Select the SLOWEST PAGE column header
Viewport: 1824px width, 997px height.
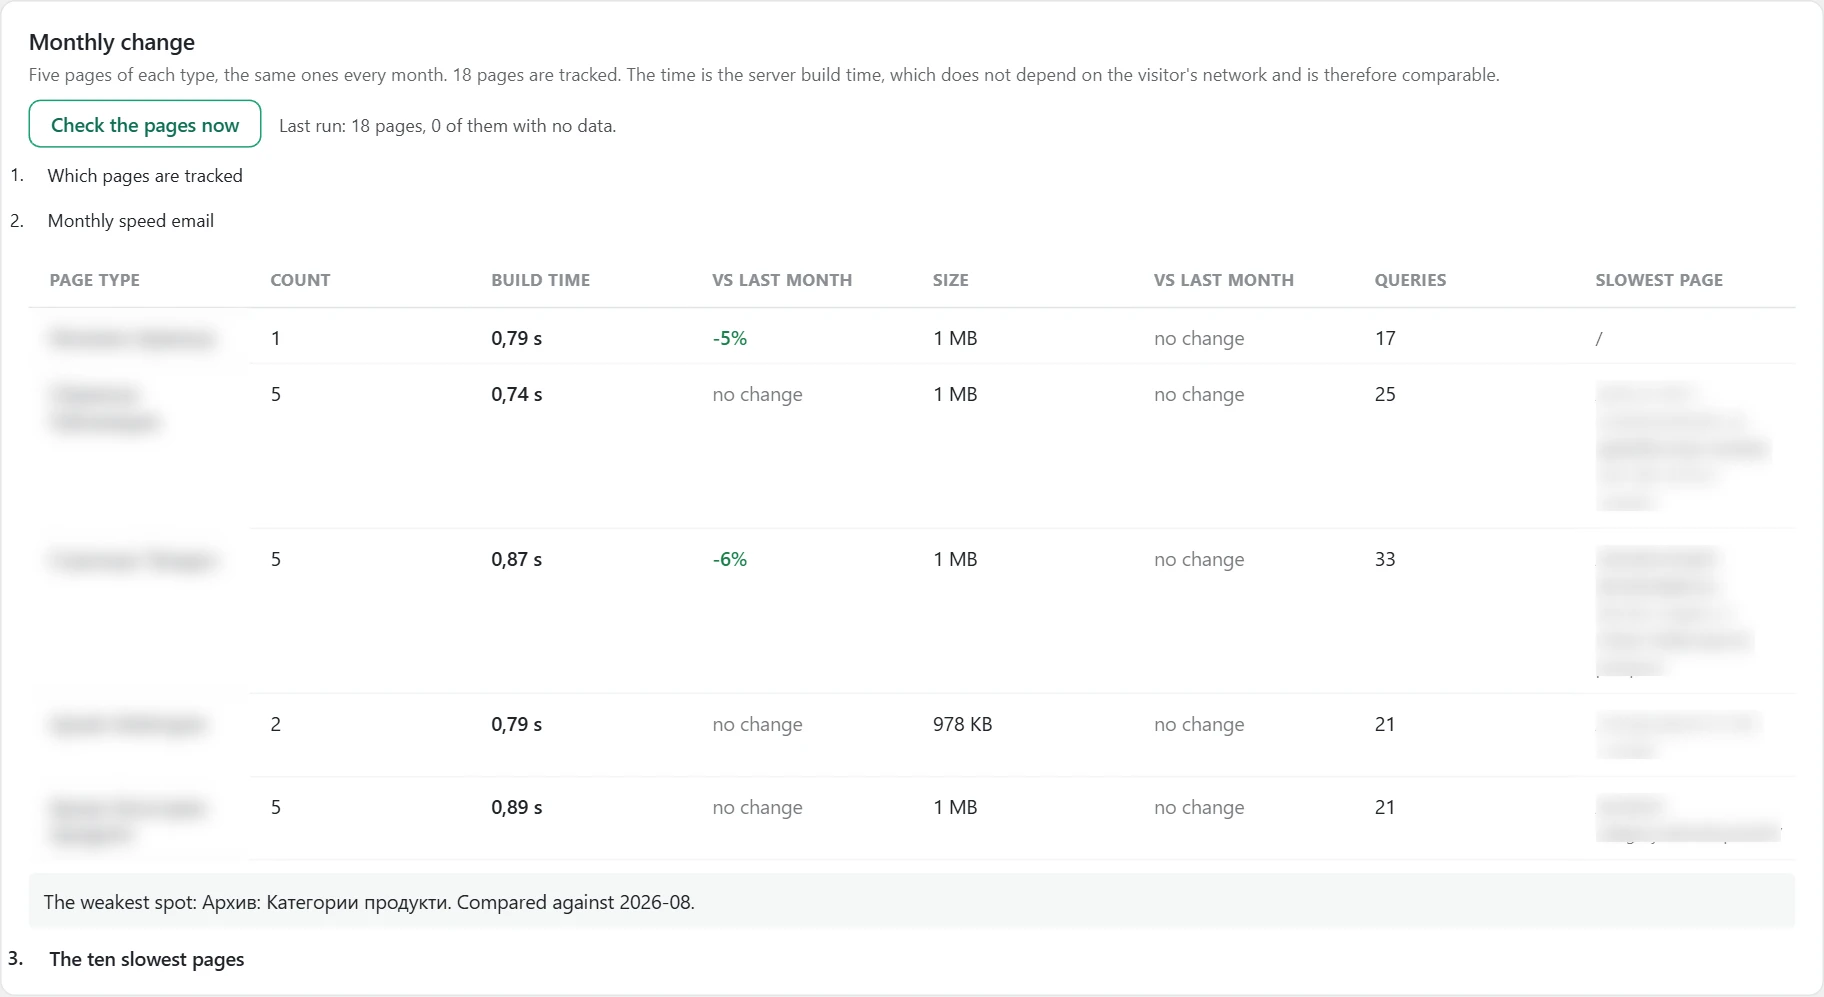(x=1659, y=280)
